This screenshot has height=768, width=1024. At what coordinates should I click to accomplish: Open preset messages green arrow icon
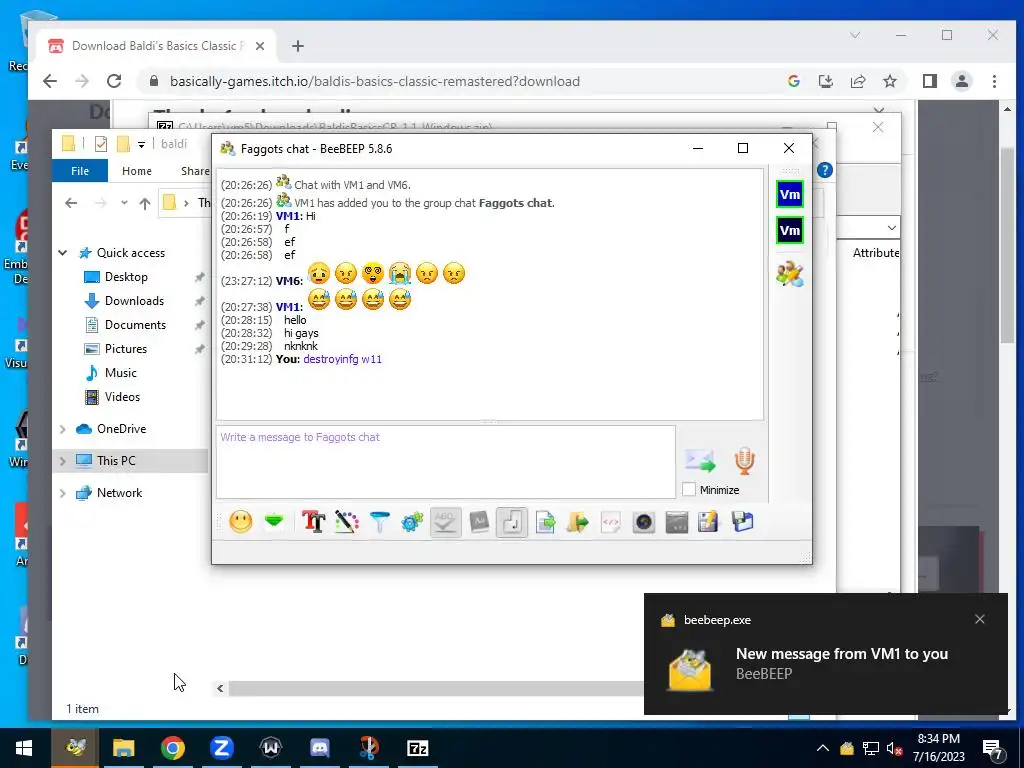point(274,522)
